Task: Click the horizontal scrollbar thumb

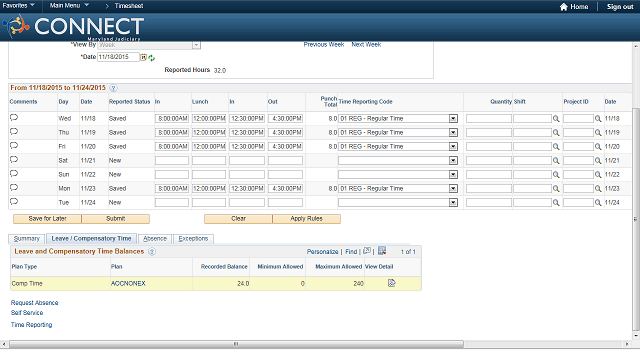Action: 236,344
